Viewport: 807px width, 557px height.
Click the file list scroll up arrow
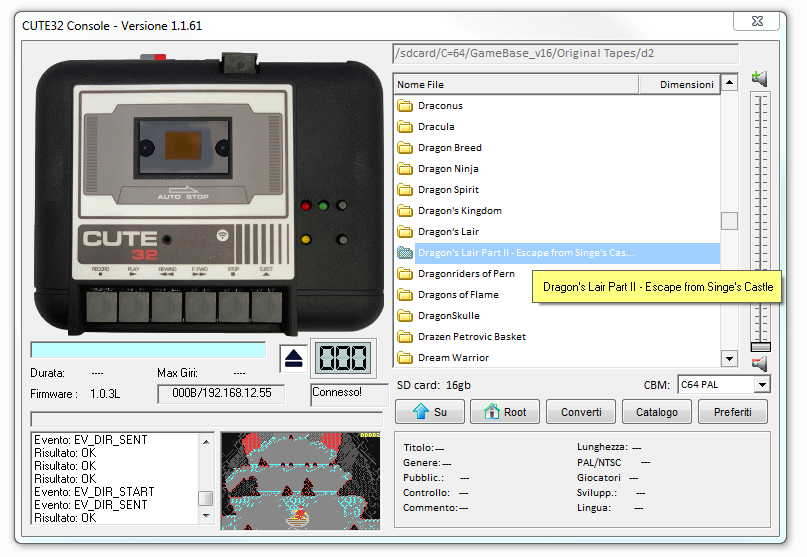729,82
